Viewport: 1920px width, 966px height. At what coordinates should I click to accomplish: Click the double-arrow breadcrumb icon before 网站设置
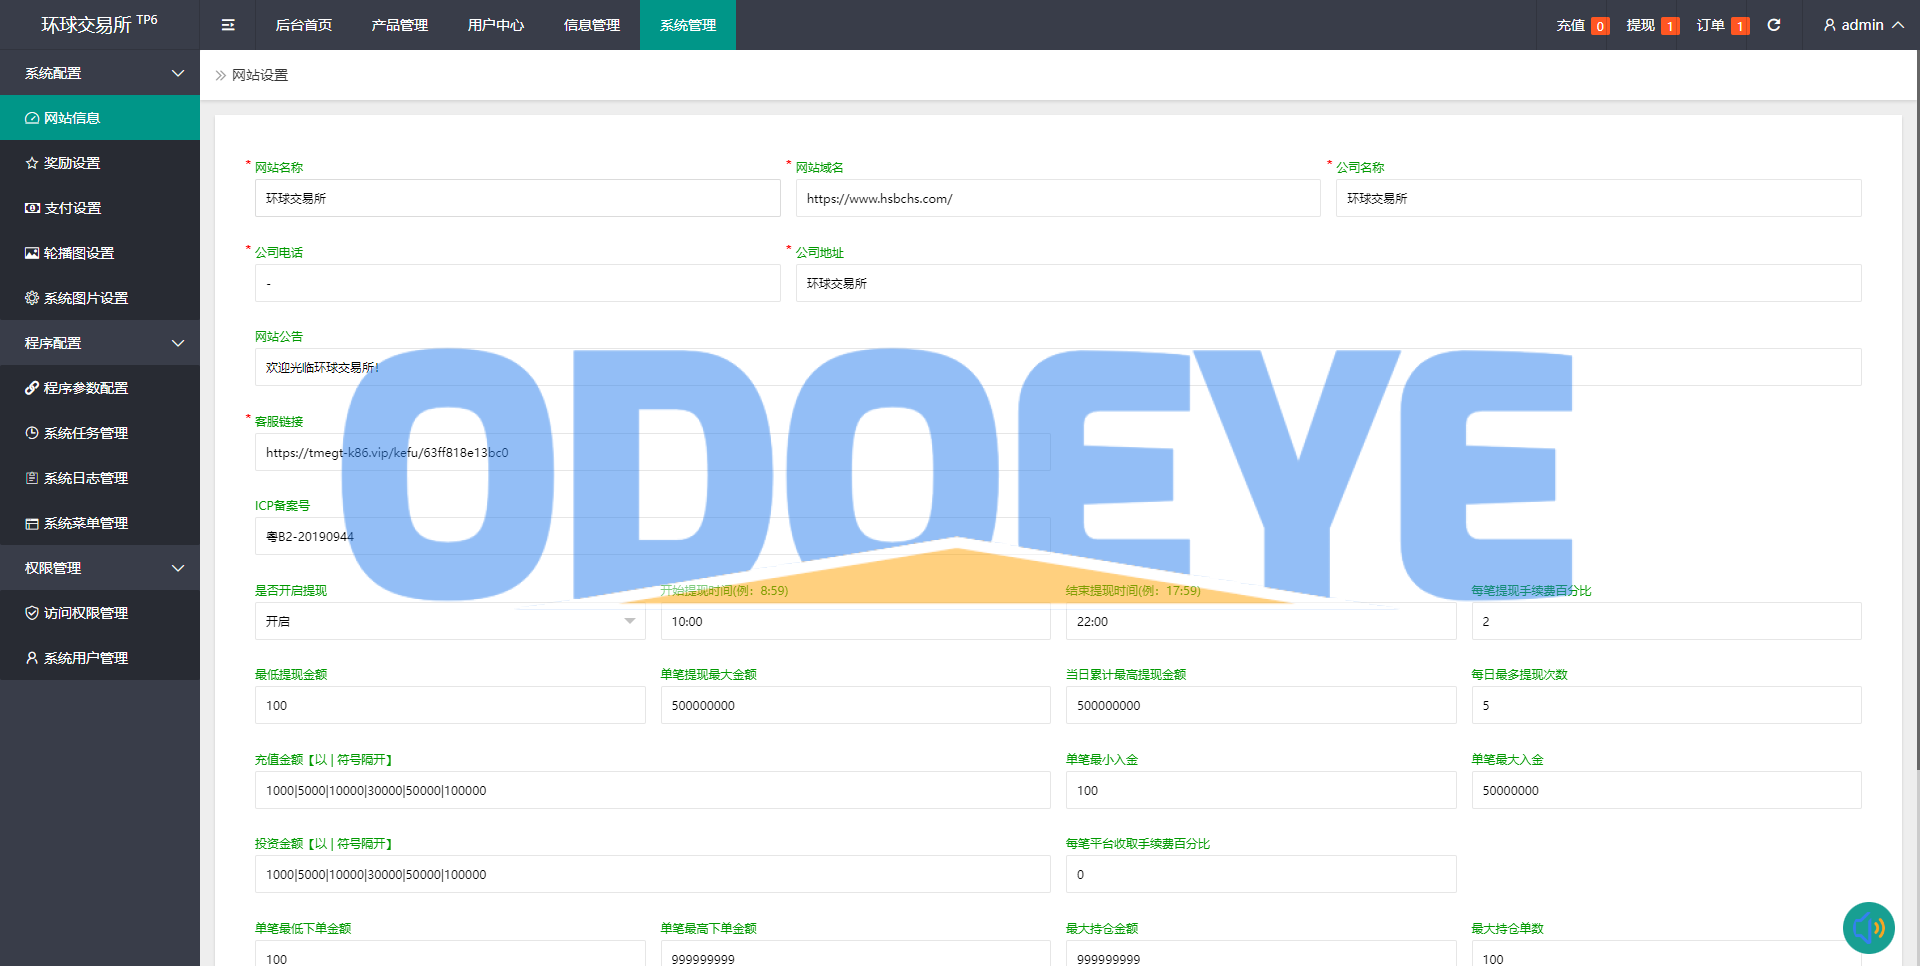click(221, 75)
